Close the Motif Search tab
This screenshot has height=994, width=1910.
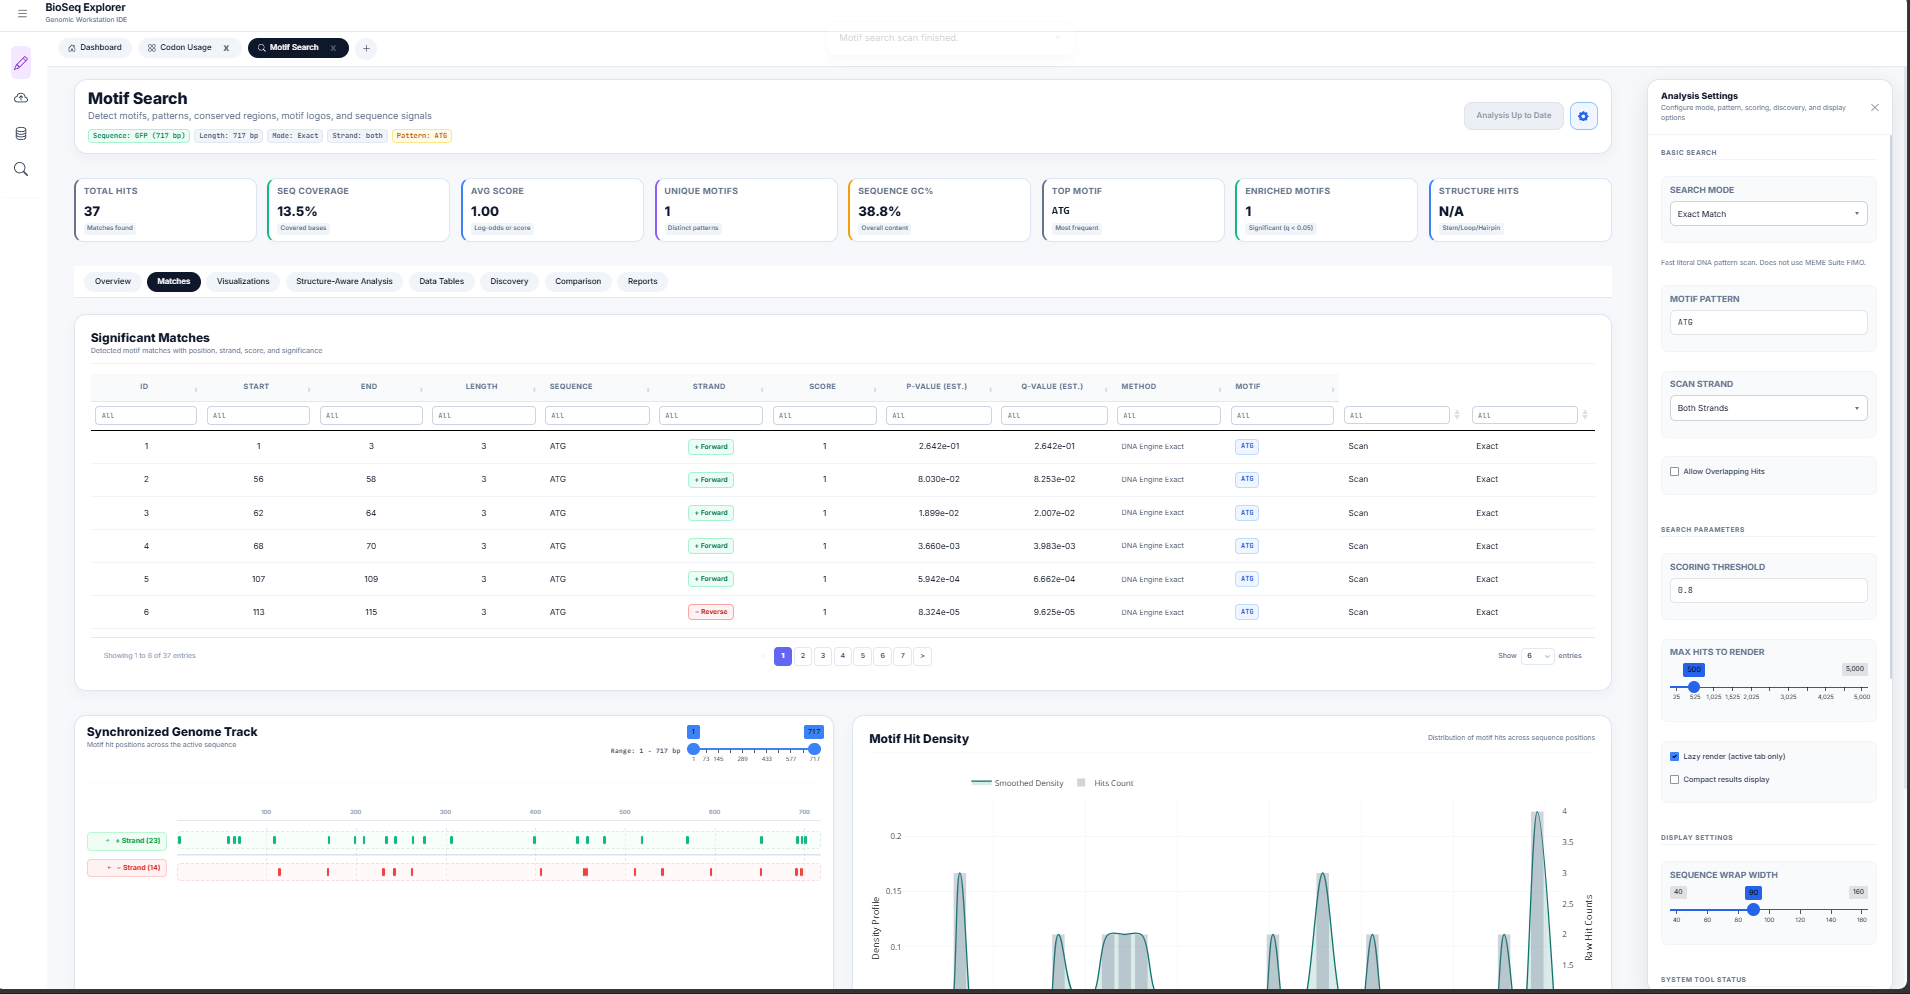(333, 48)
